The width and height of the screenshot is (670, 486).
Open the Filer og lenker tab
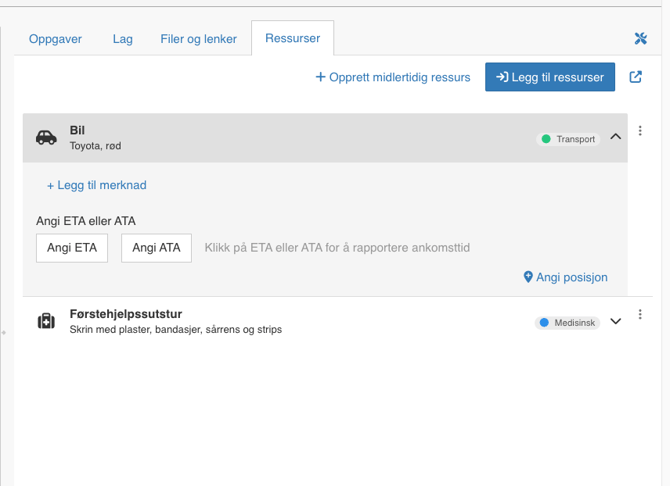[x=199, y=39]
